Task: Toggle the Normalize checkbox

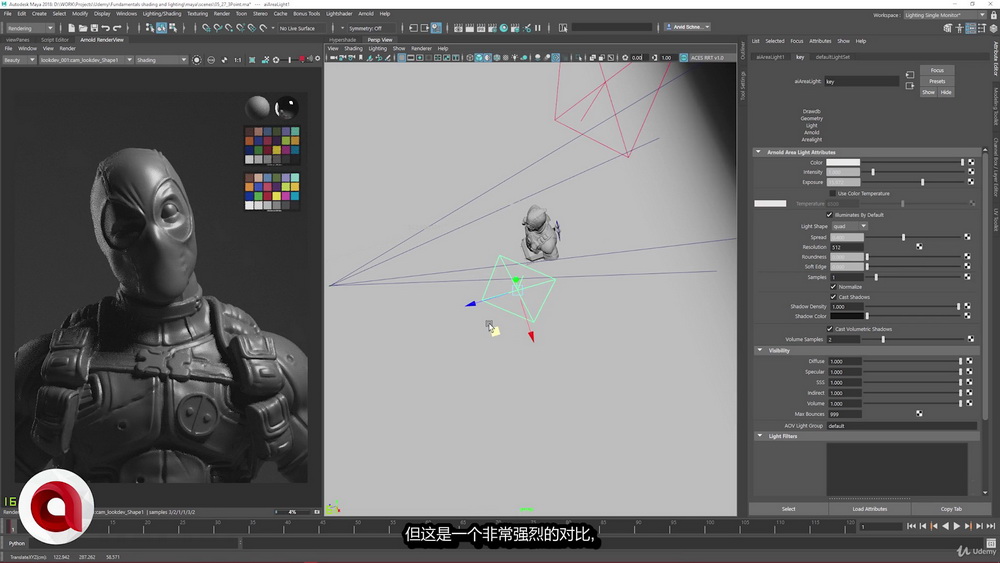Action: [834, 287]
